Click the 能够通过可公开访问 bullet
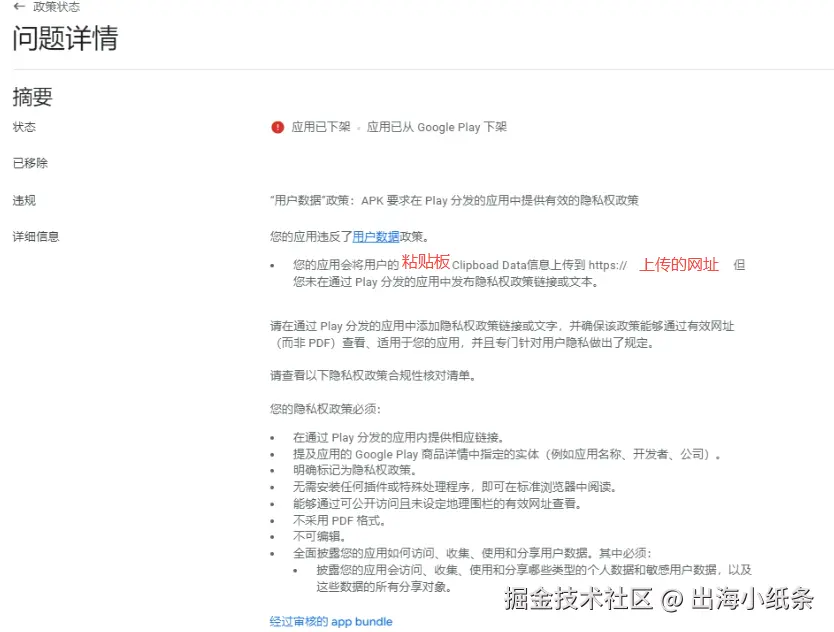The height and width of the screenshot is (632, 834). [x=437, y=503]
